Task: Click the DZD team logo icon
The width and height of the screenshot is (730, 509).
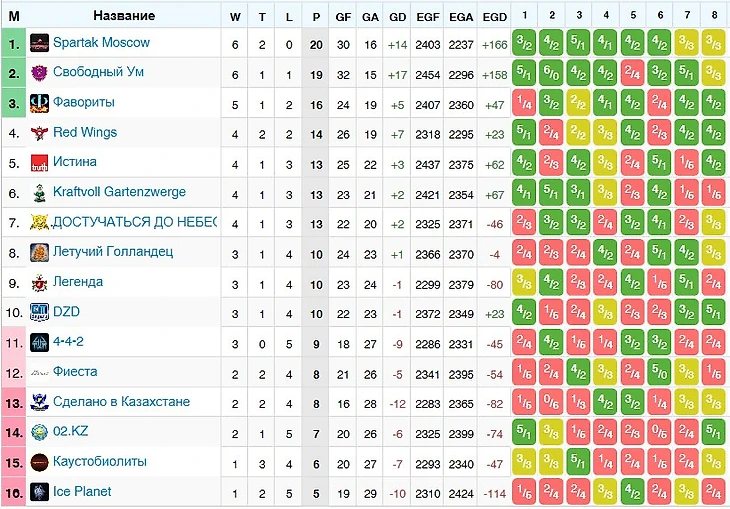Action: pyautogui.click(x=39, y=312)
